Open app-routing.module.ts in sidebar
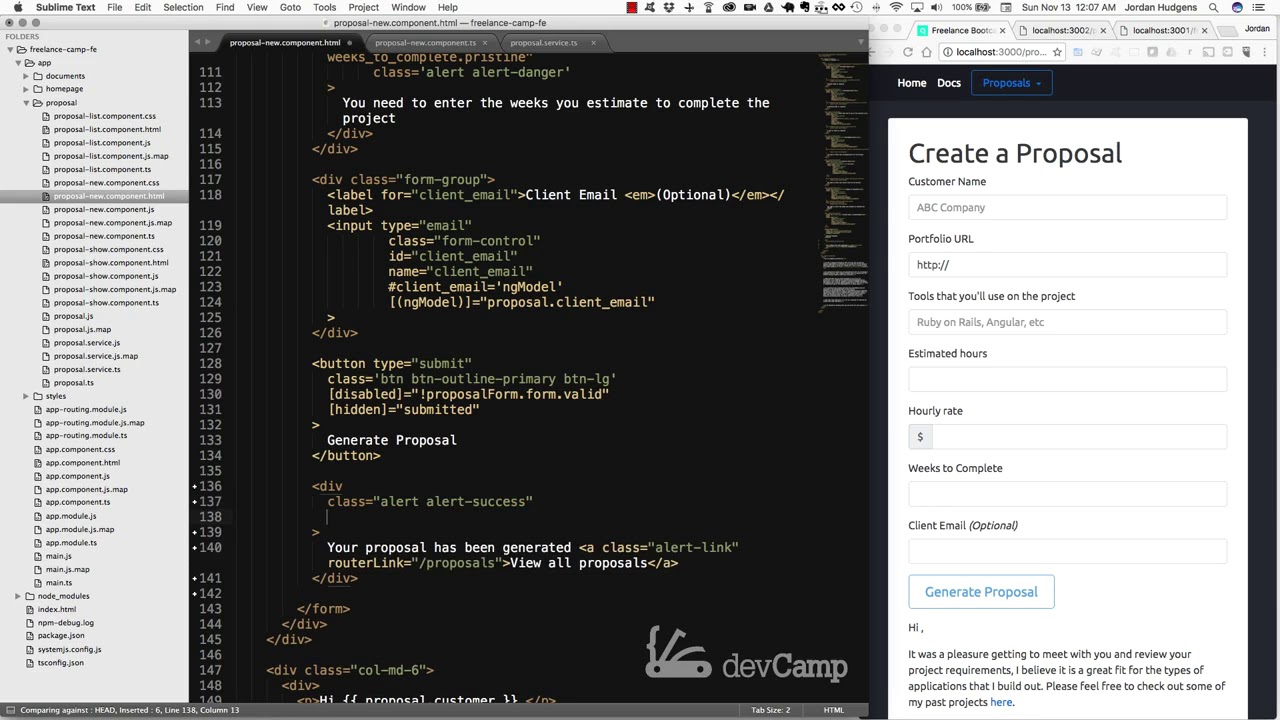The image size is (1280, 720). (86, 436)
